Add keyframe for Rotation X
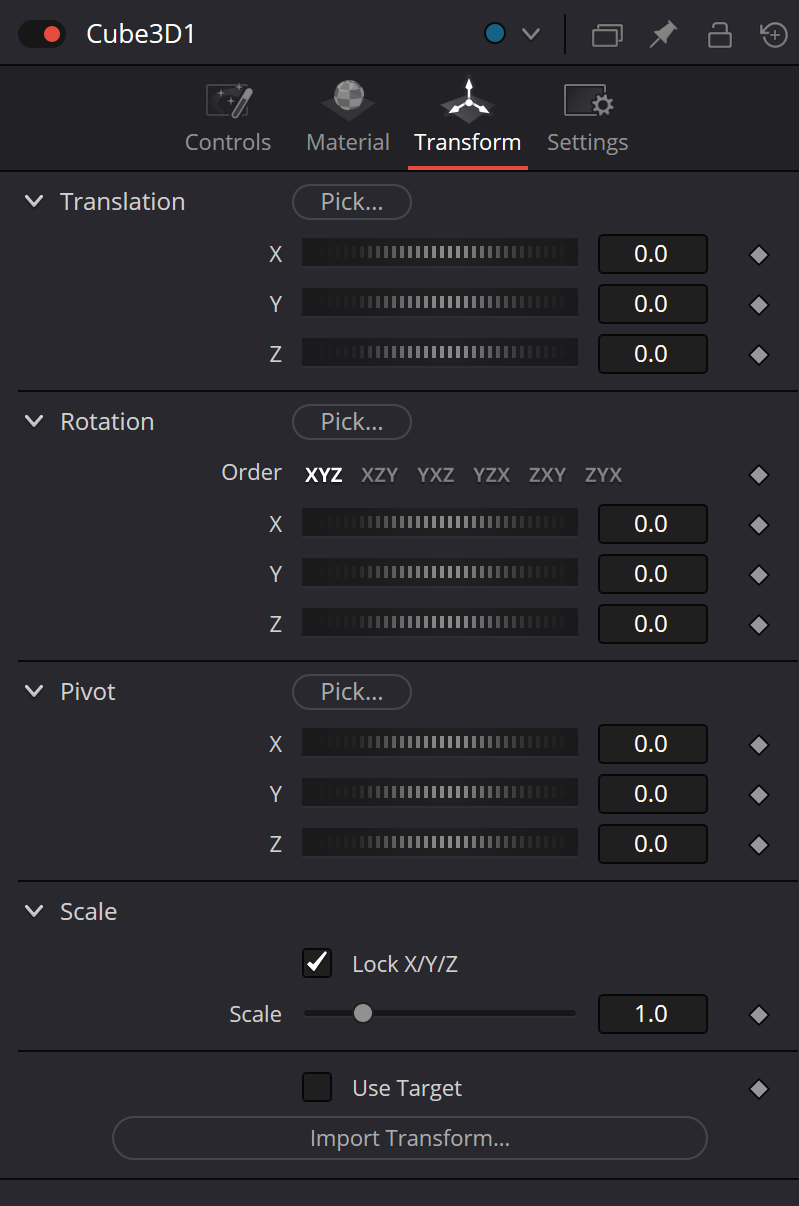This screenshot has height=1206, width=799. [759, 525]
